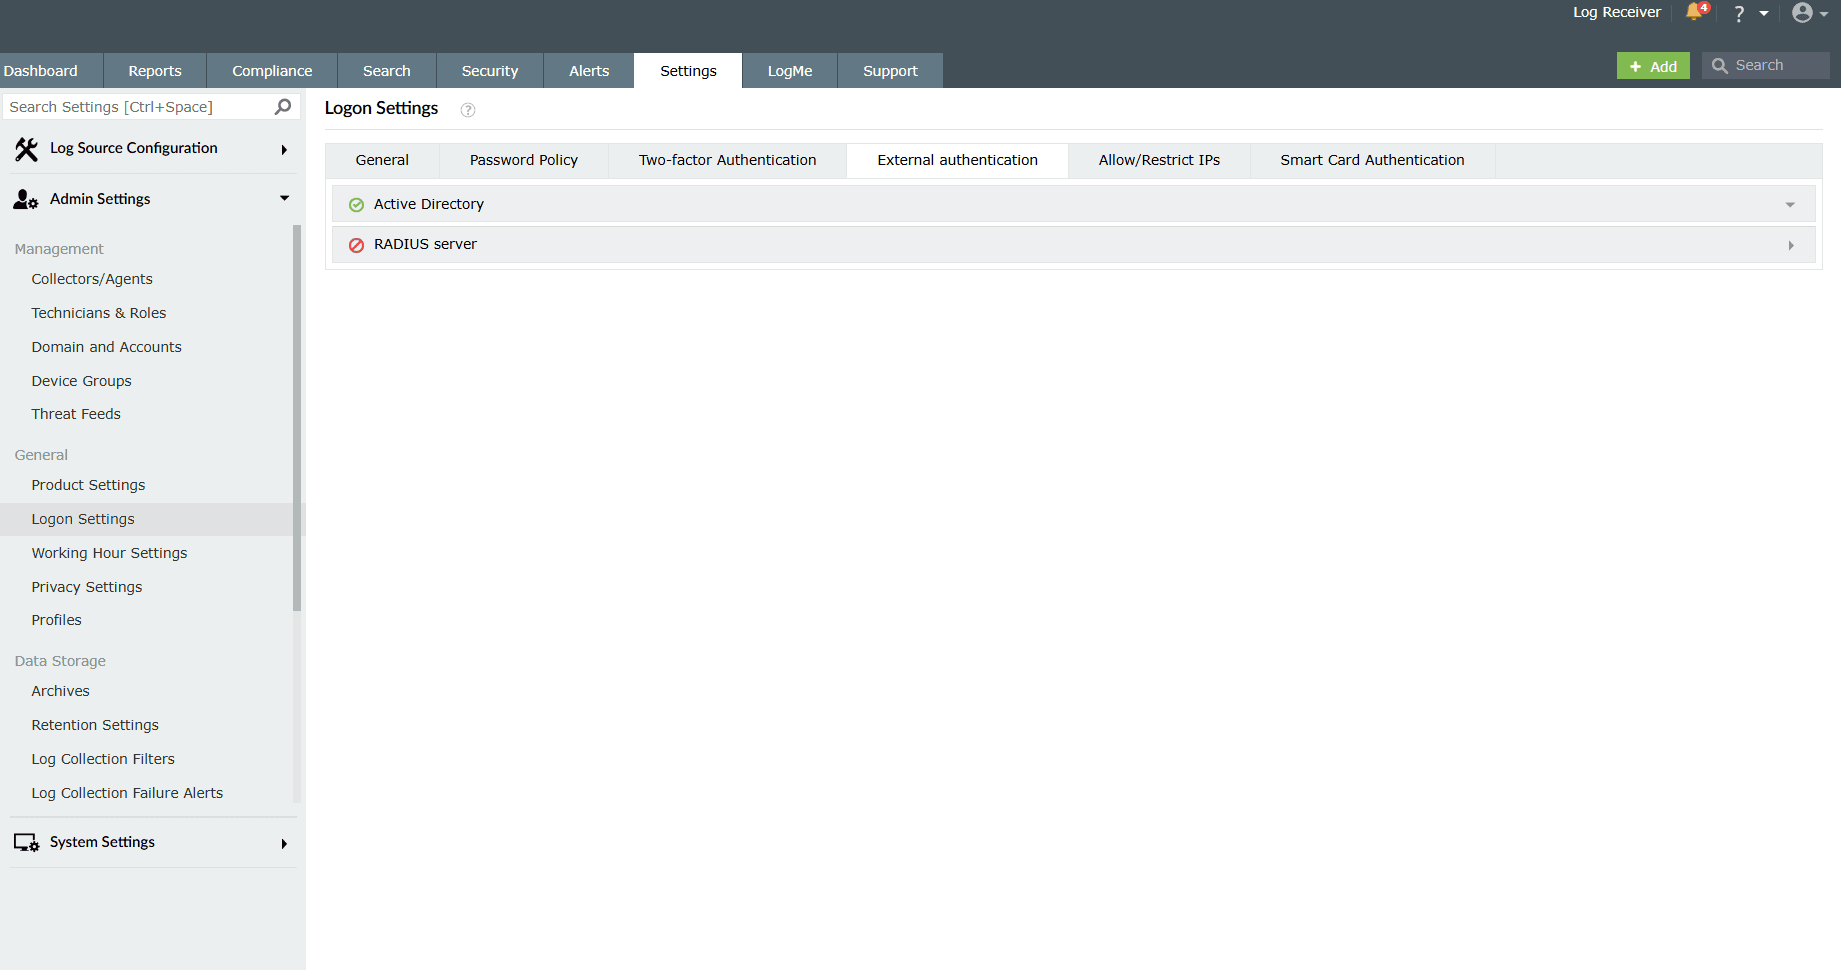Open Technicians & Roles

pos(99,314)
